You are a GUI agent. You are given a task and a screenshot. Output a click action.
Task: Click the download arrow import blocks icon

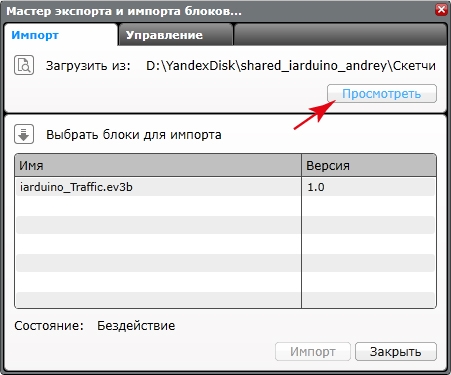click(24, 134)
